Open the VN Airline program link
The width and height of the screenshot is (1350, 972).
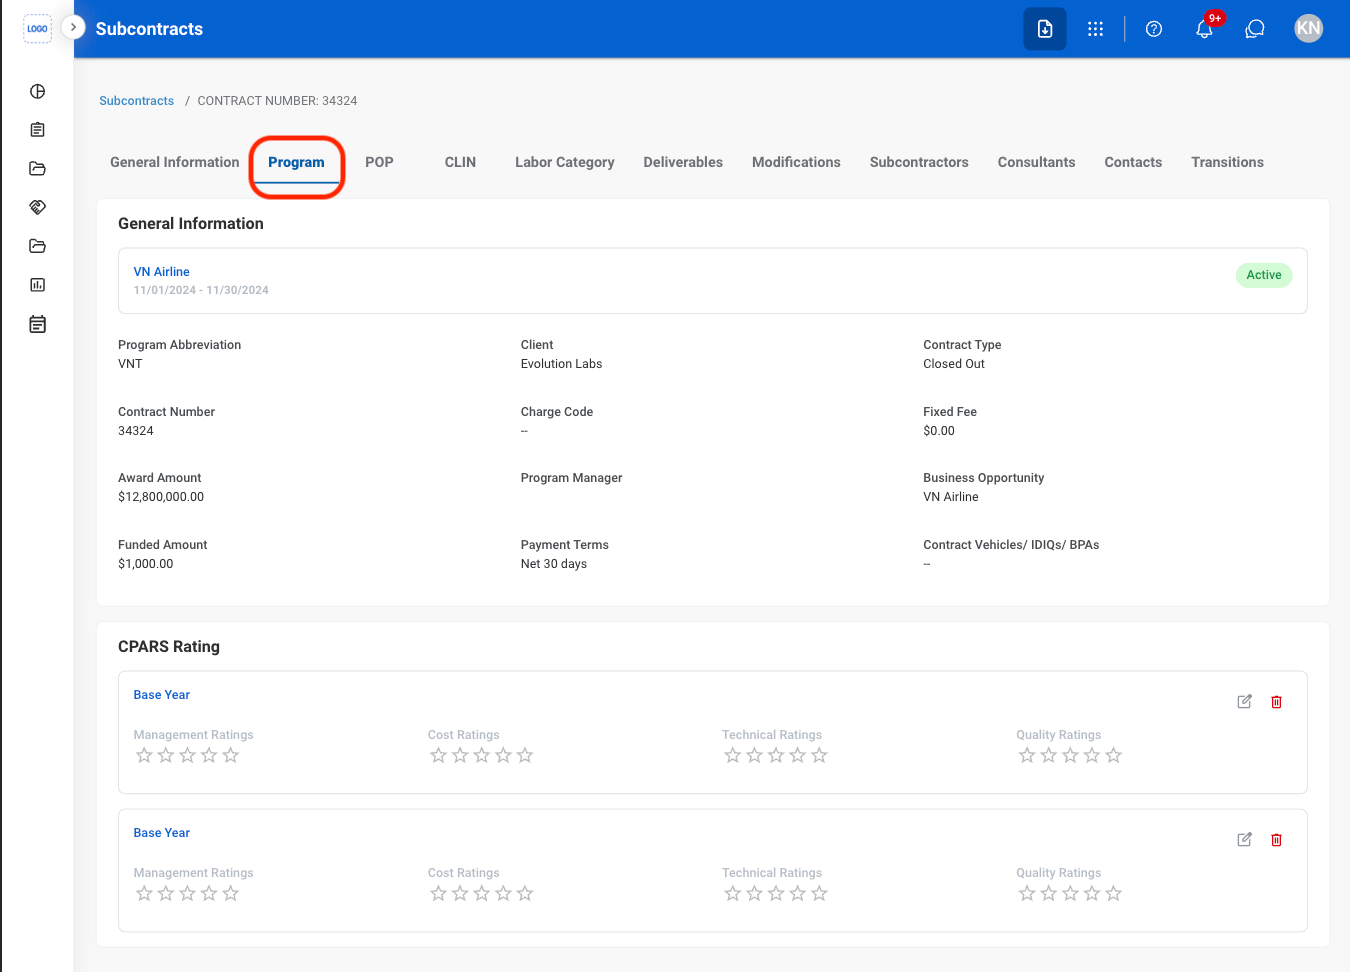point(162,272)
